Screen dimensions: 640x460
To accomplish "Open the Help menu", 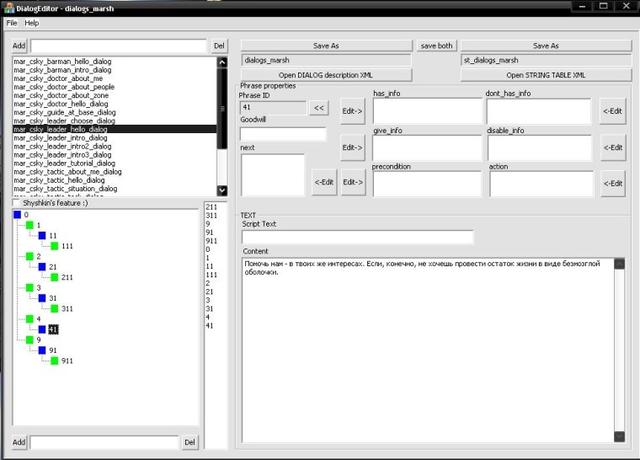I will 32,22.
